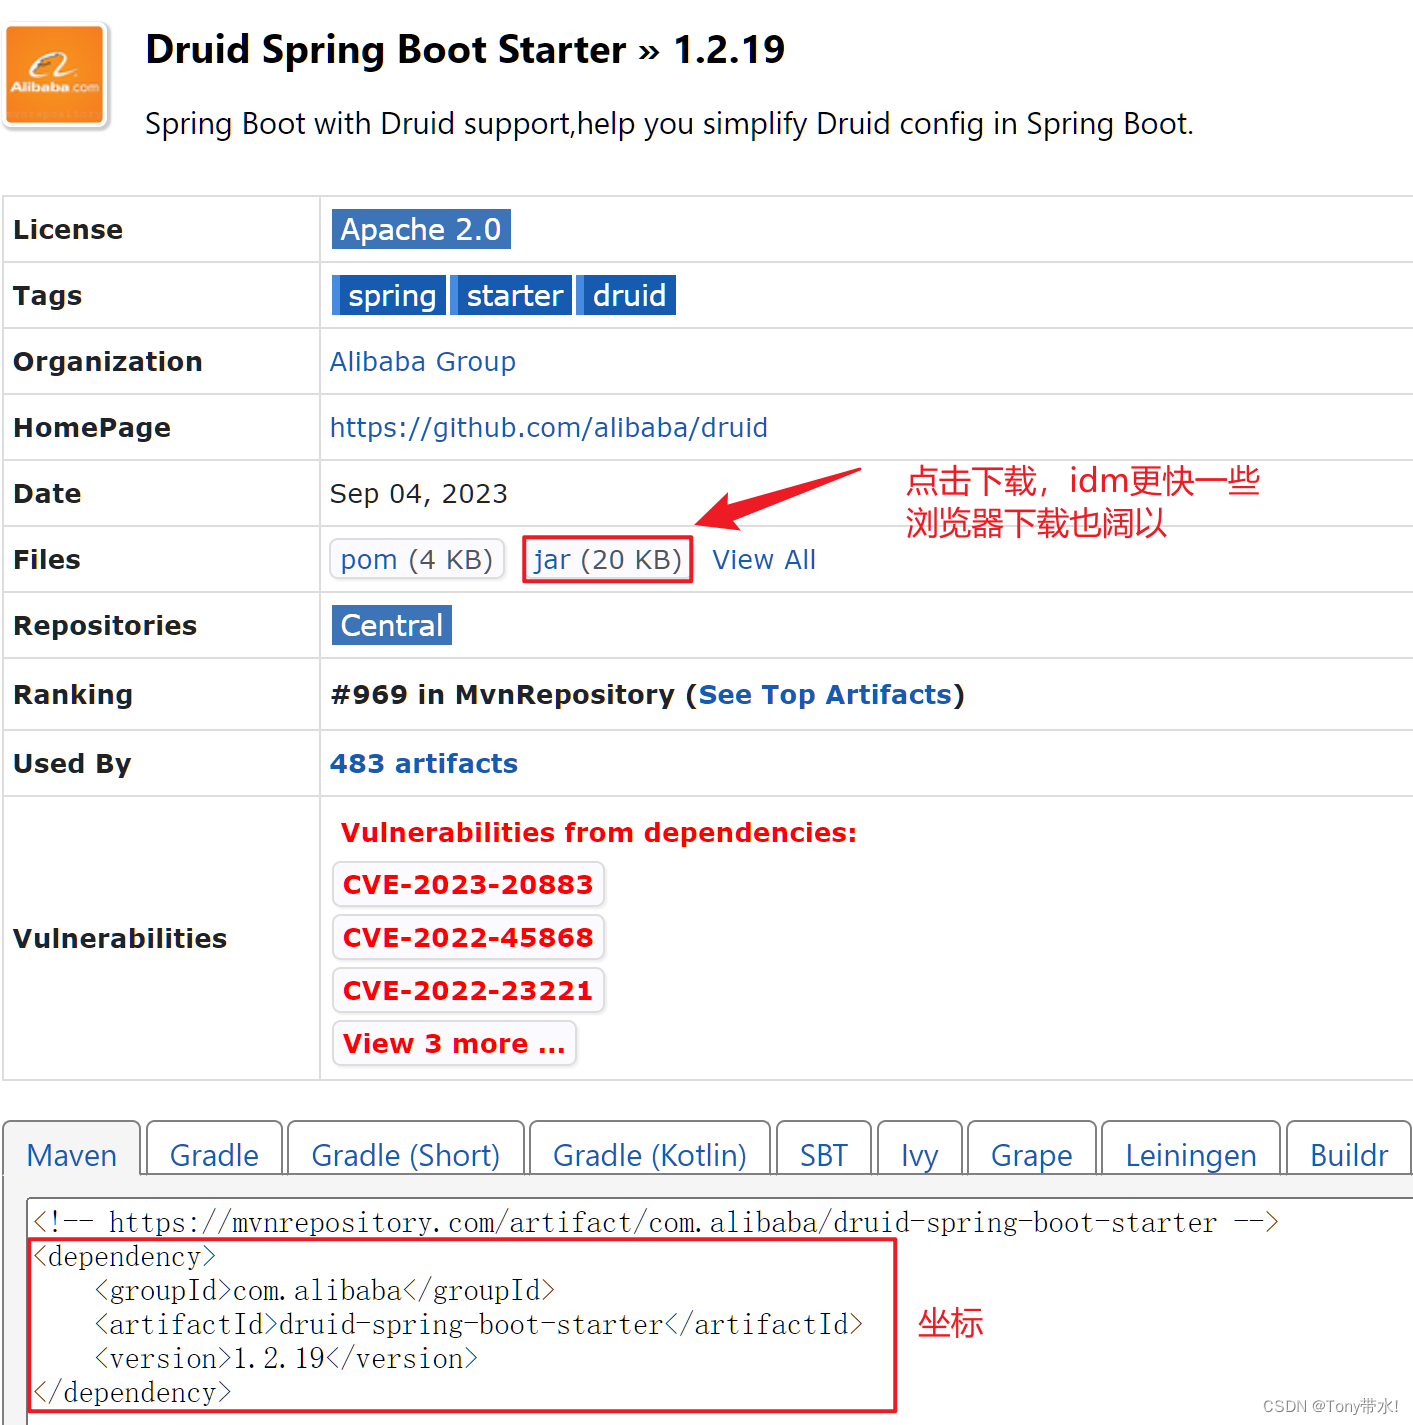Switch to the SBT tab
Viewport: 1413px width, 1425px height.
tap(824, 1155)
